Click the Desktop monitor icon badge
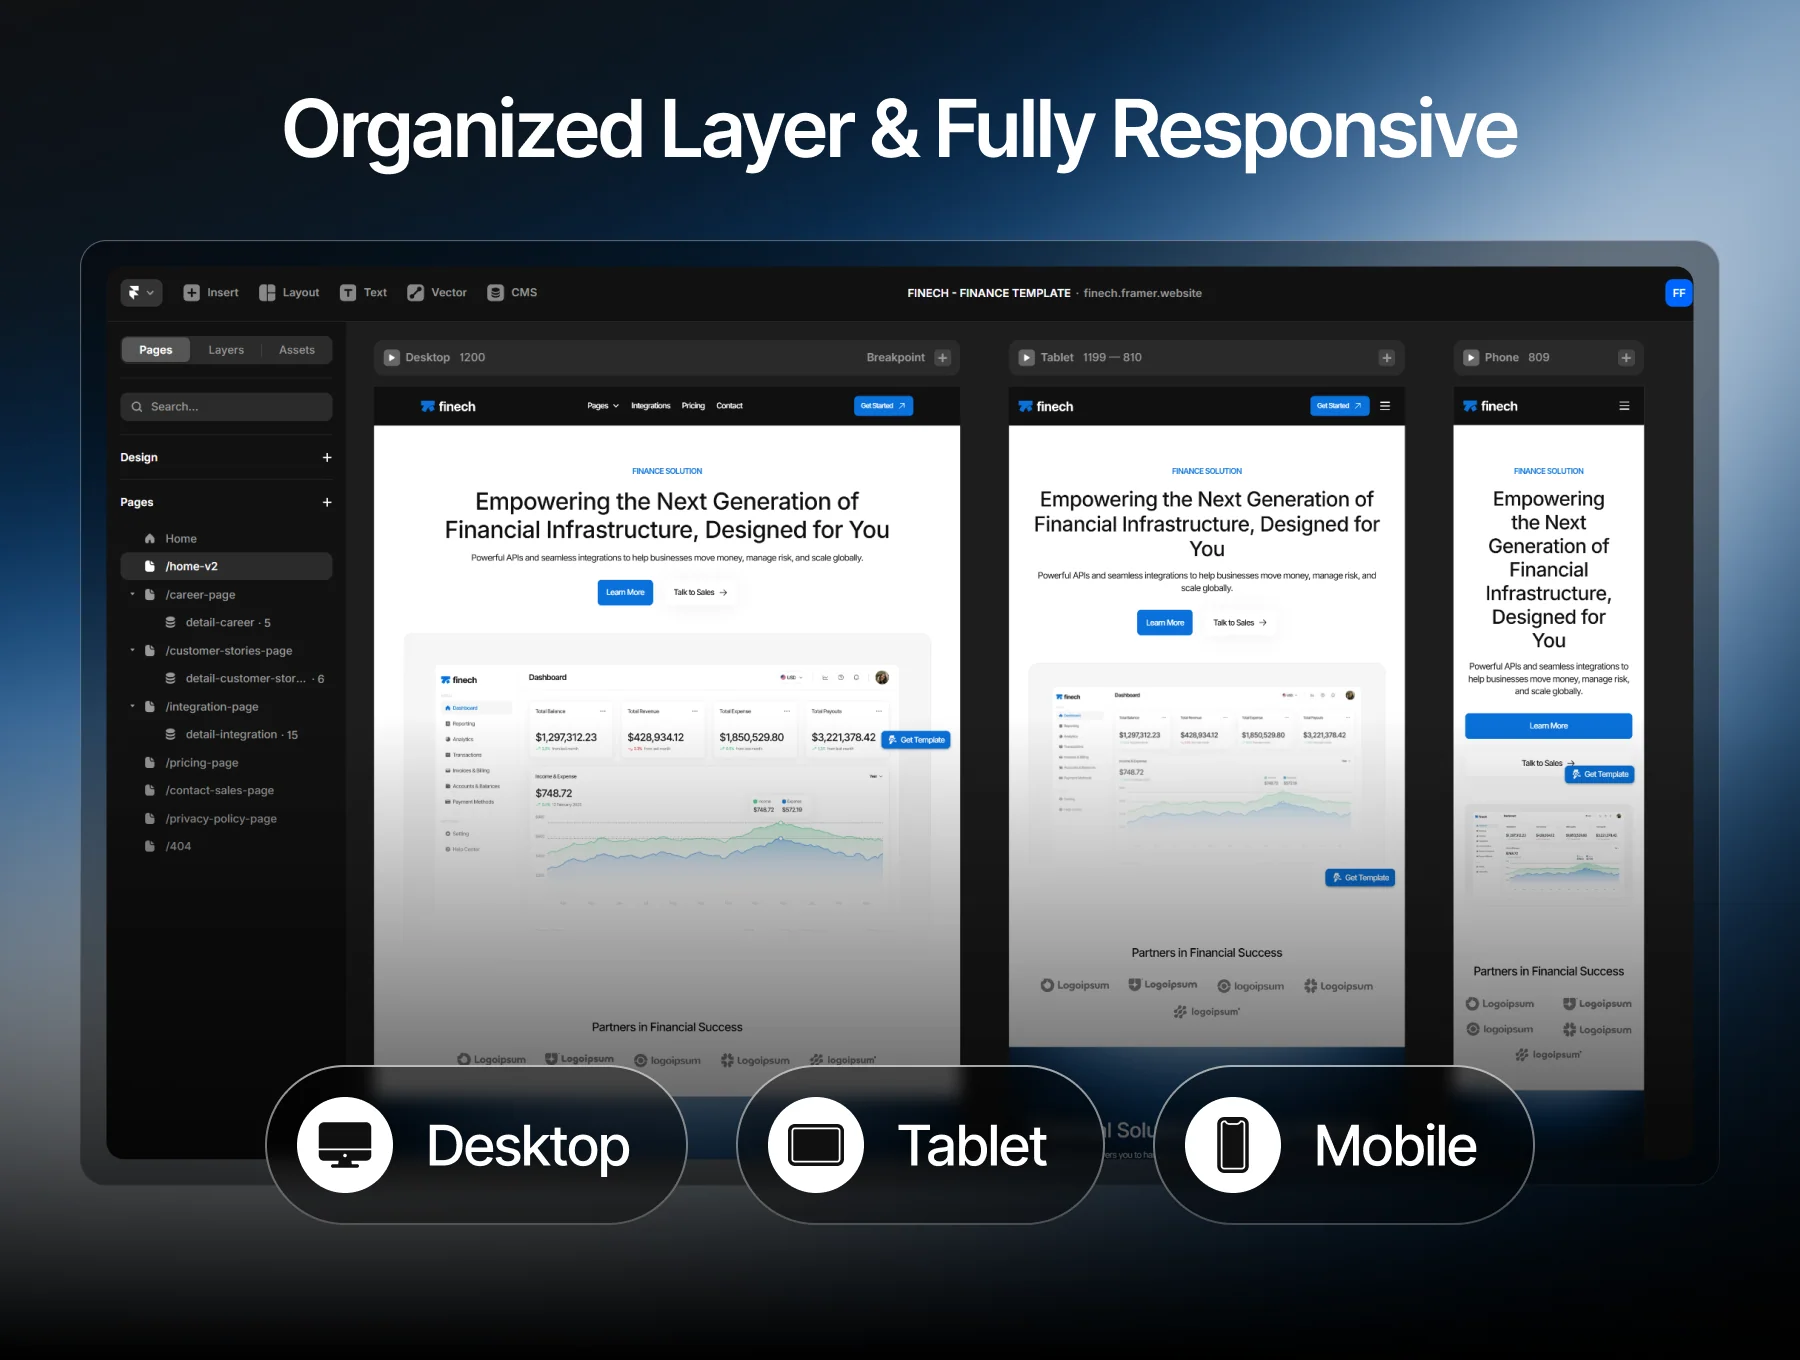 [x=345, y=1145]
